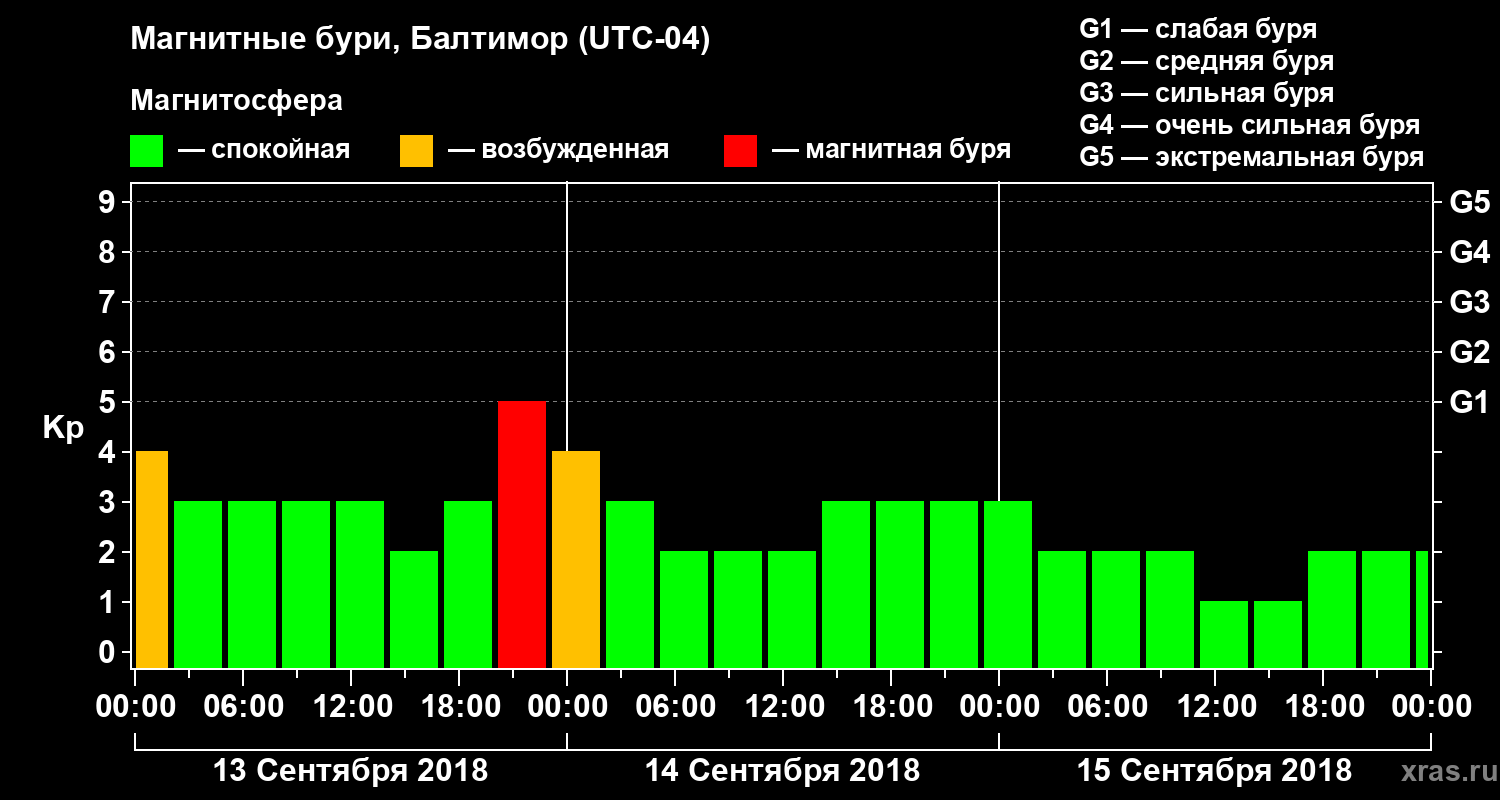
Task: Click the '06:00' tick of 14 September
Action: coord(675,706)
